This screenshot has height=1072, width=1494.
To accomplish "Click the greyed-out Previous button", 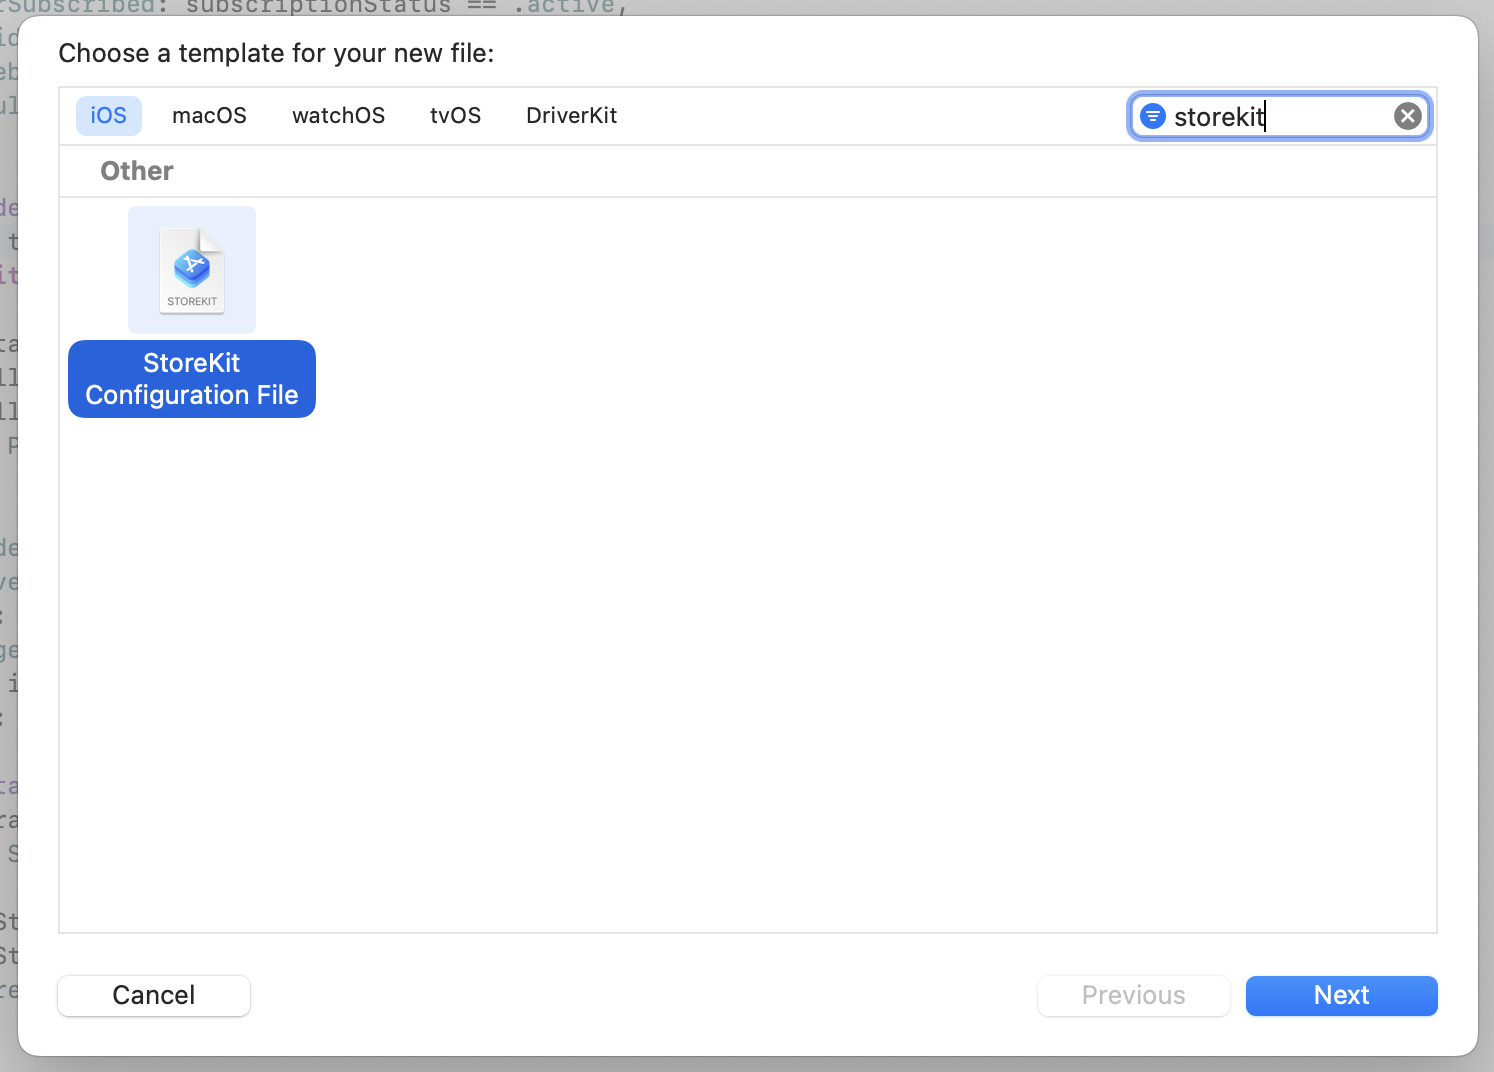I will [1133, 996].
